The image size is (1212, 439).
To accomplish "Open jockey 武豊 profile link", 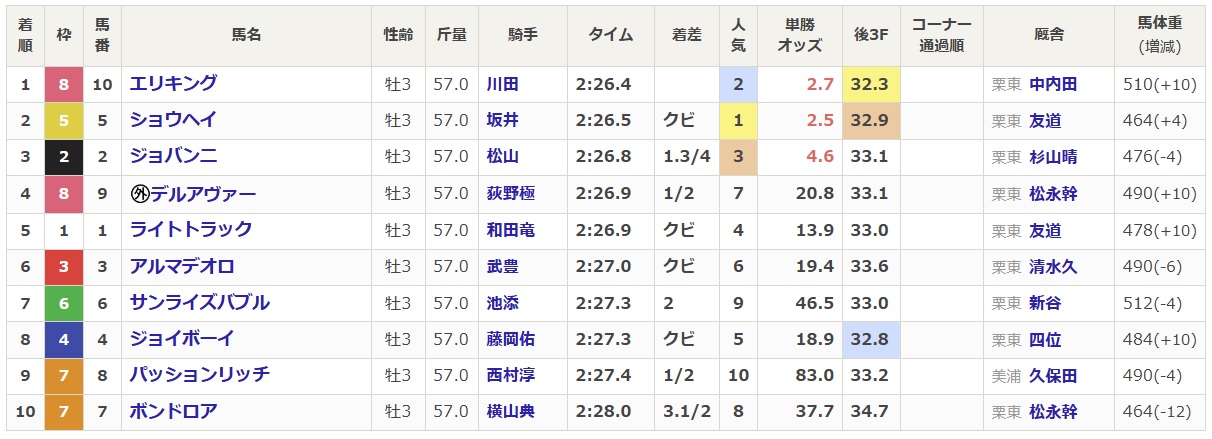I will [x=503, y=267].
